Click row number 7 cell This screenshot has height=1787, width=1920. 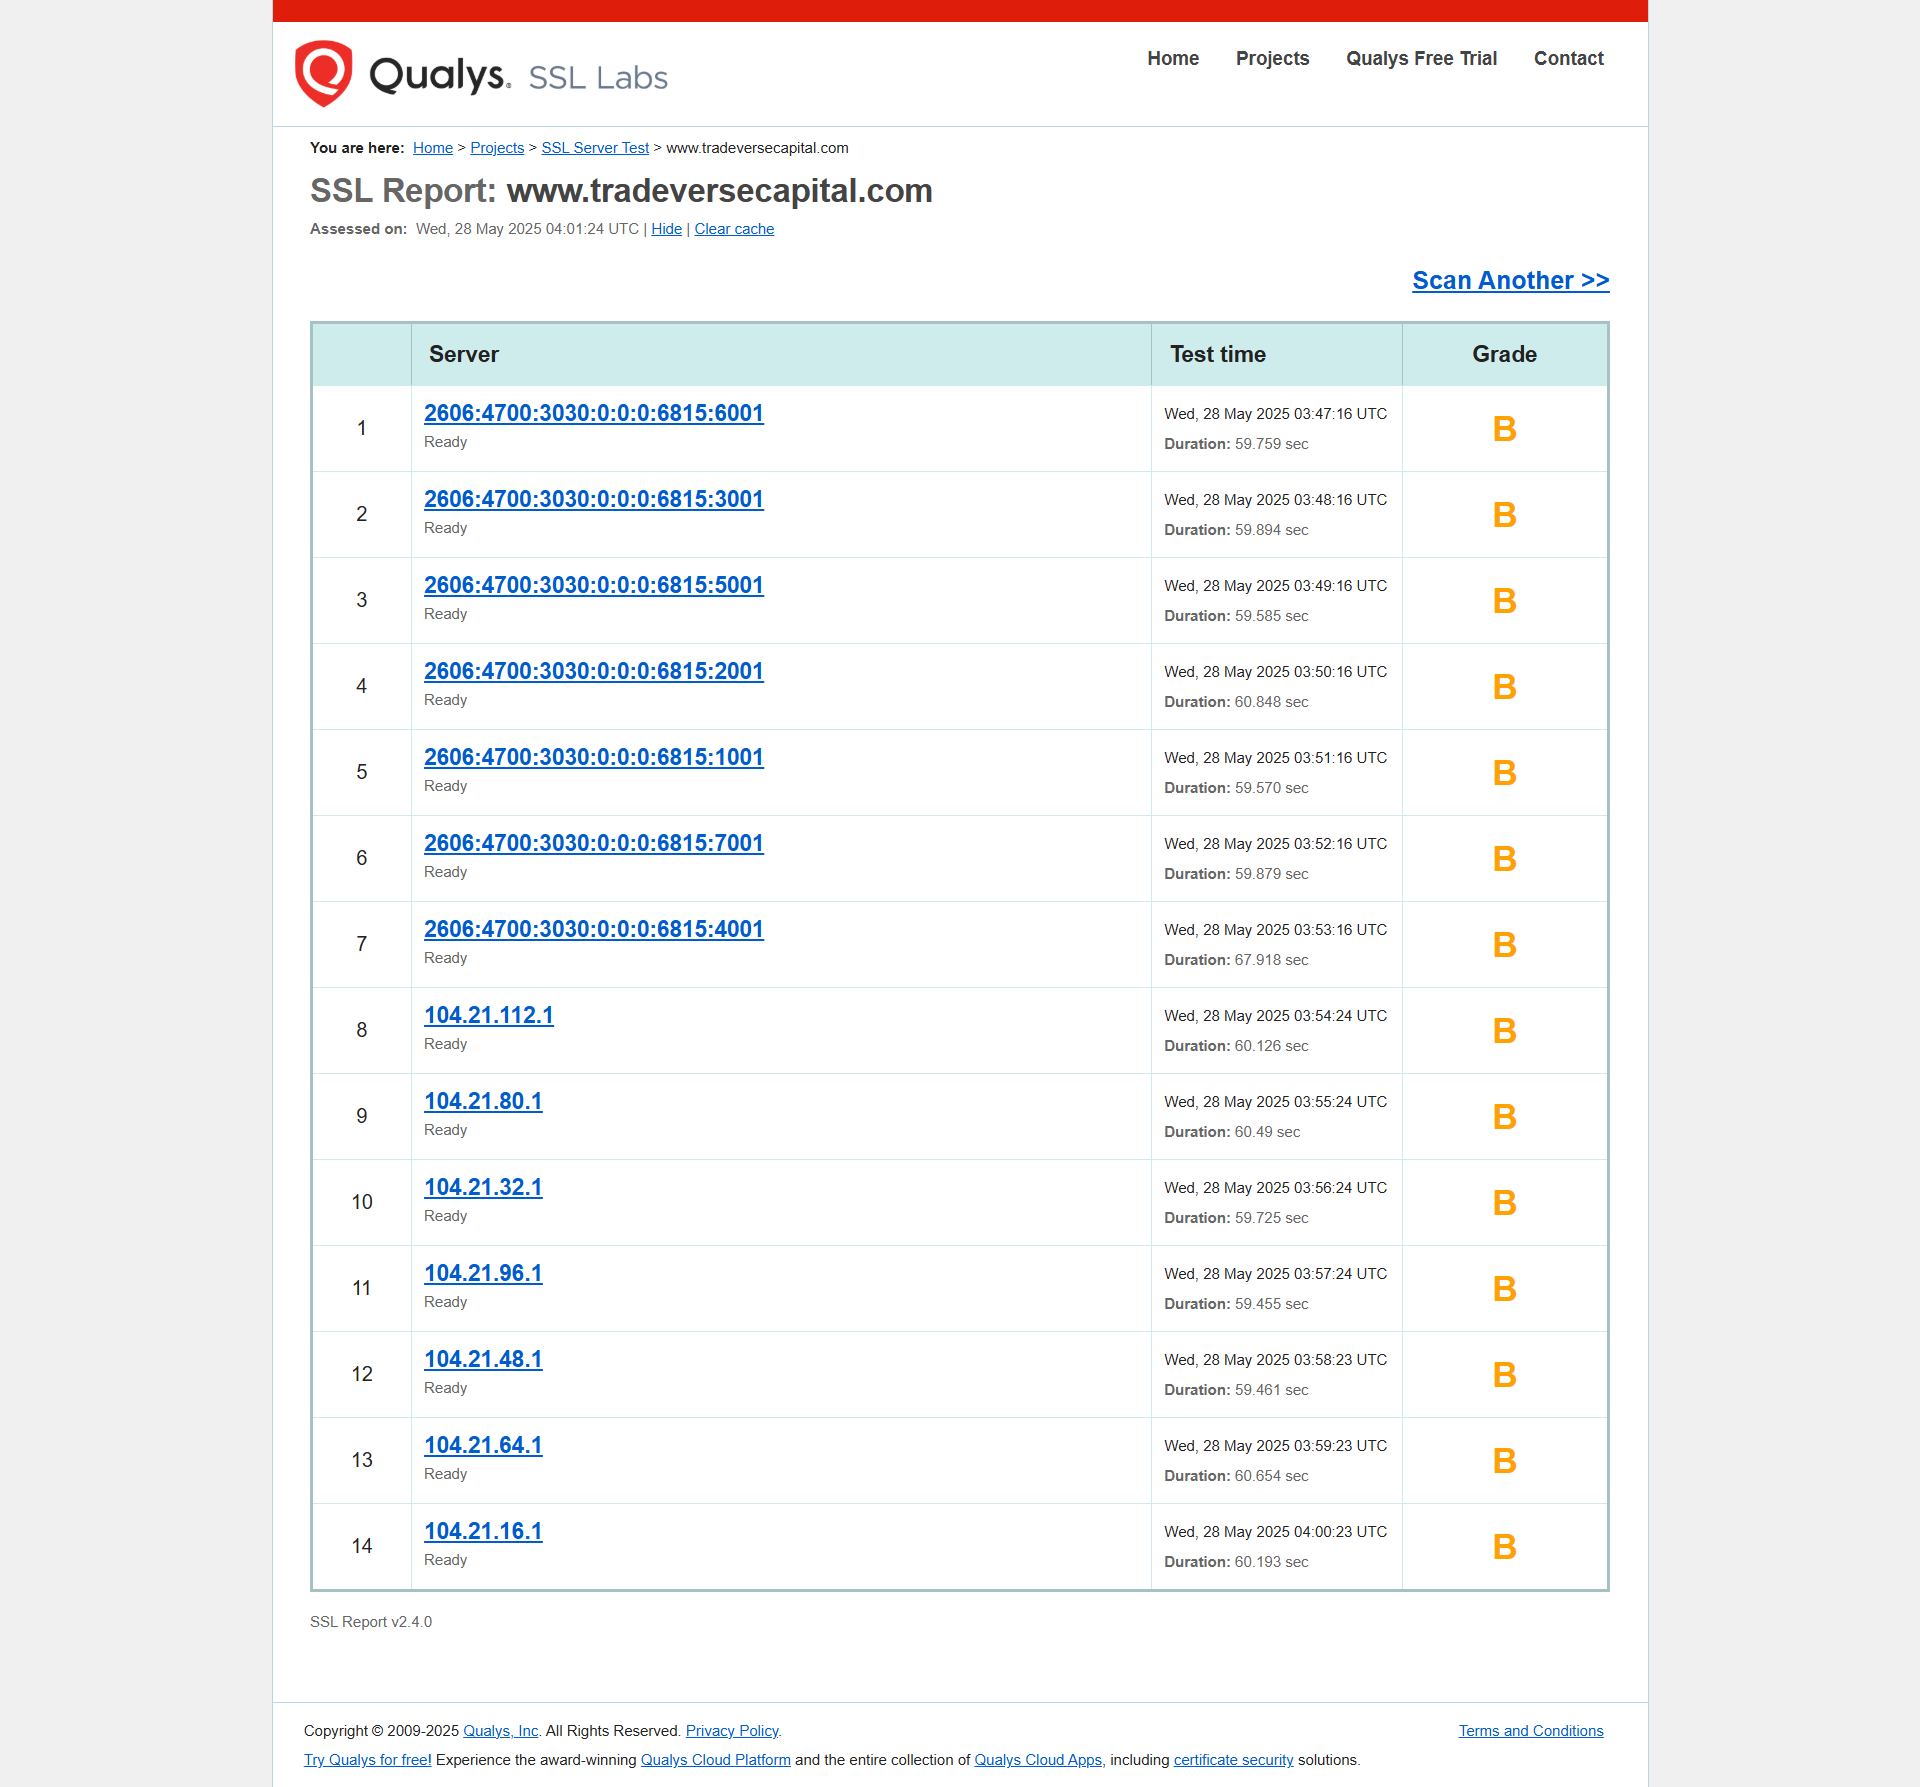[362, 944]
